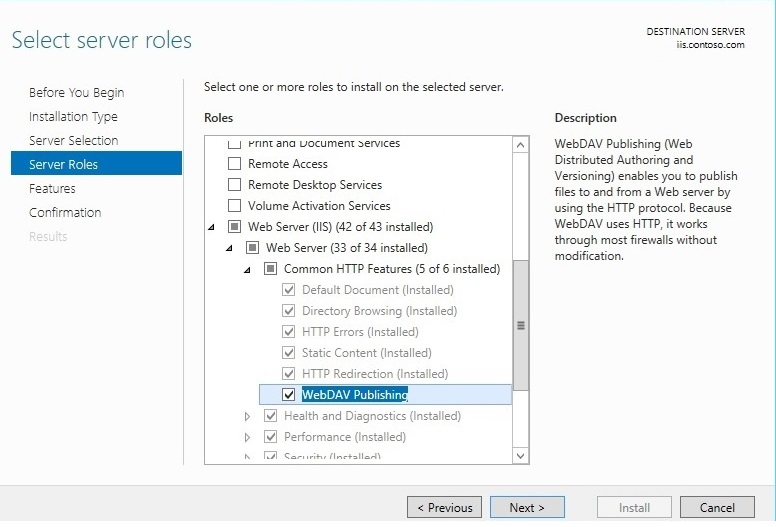Image resolution: width=776 pixels, height=527 pixels.
Task: Open the Server Selection step
Action: point(73,141)
